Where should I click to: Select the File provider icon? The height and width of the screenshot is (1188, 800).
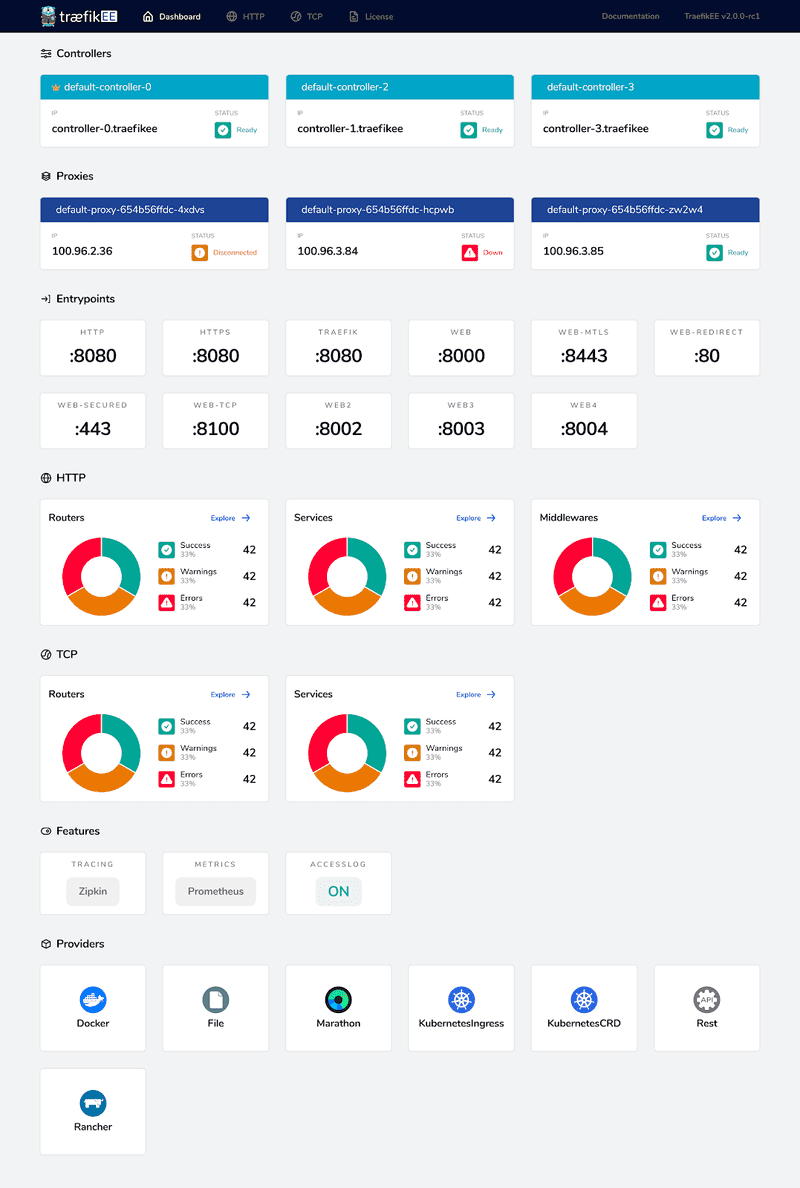click(215, 999)
